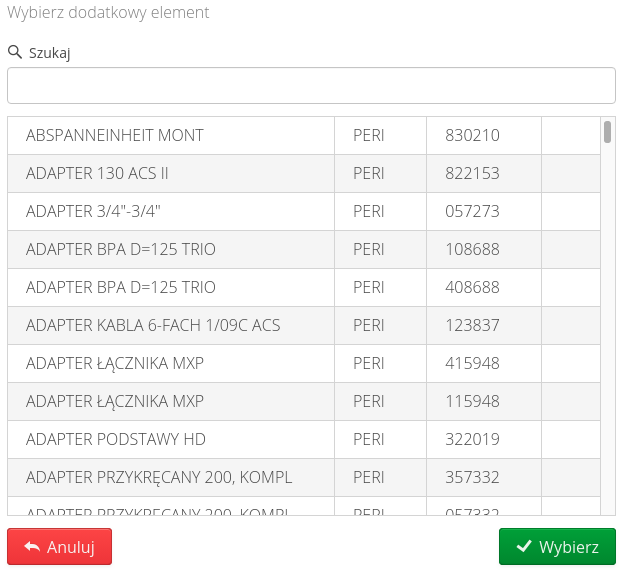Select ADAPTER ŁĄCZNIKA MXP with code 115948

point(115,401)
